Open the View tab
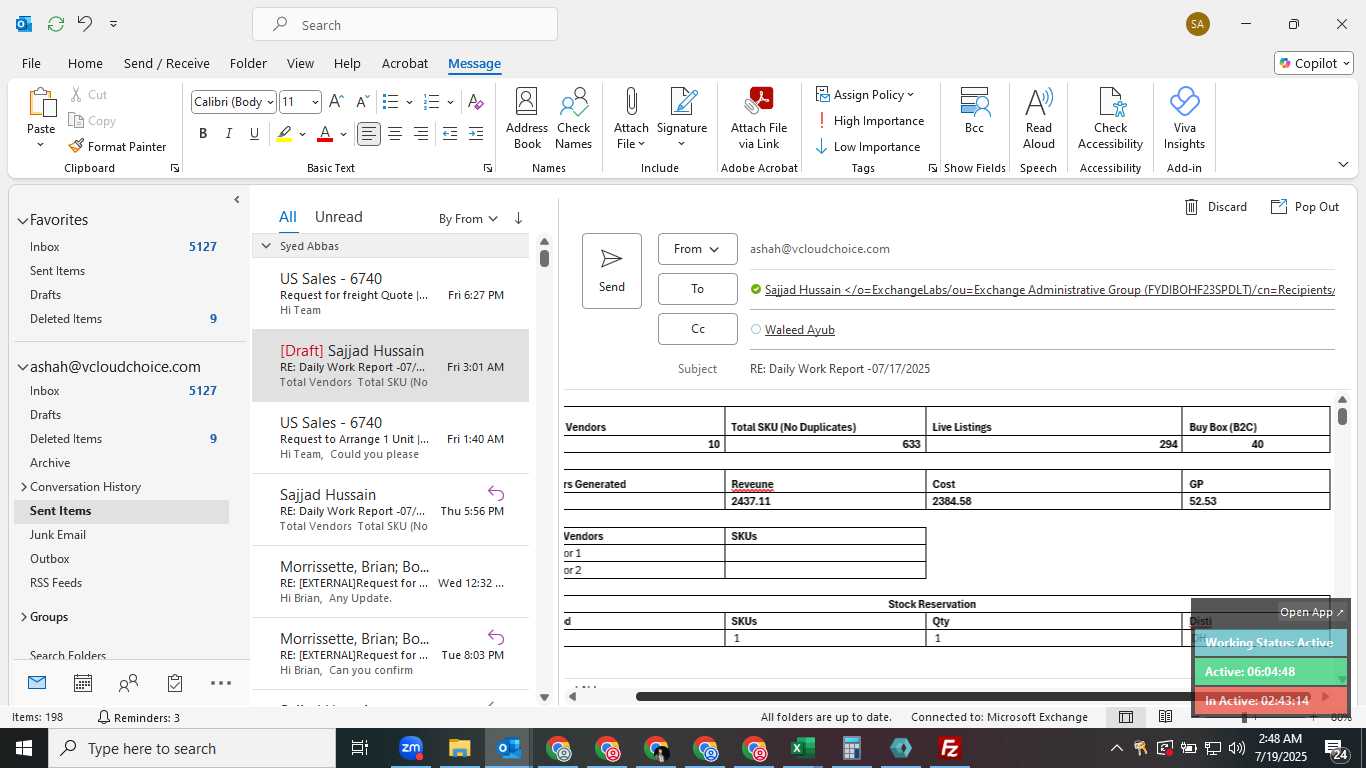This screenshot has width=1366, height=768. (x=300, y=63)
